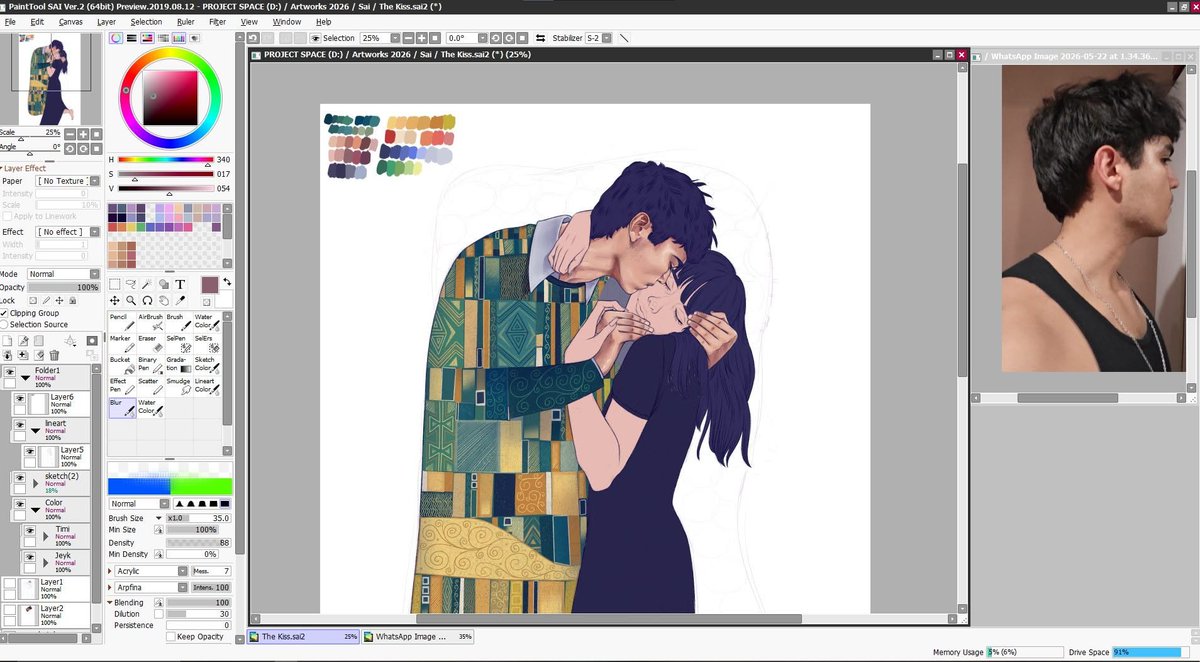Select the Eyedropper color picker tool
This screenshot has width=1200, height=662.
pyautogui.click(x=181, y=300)
